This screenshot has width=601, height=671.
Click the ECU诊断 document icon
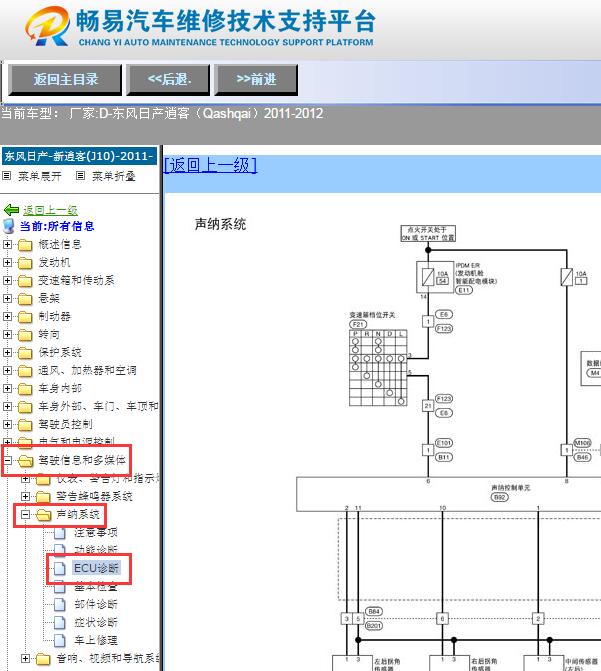click(x=60, y=568)
